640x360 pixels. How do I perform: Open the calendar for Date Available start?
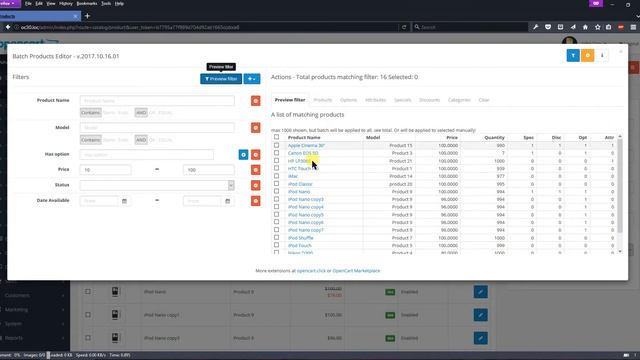(x=124, y=201)
